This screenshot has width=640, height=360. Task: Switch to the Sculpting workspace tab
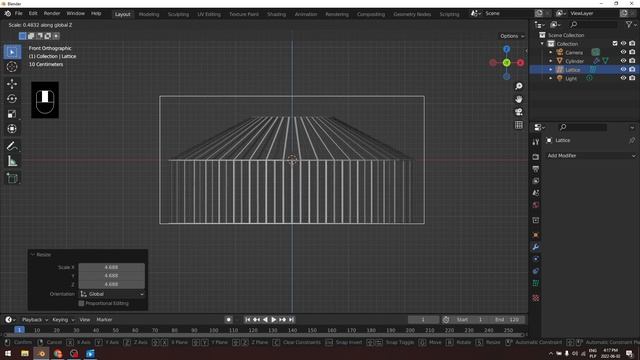point(178,14)
